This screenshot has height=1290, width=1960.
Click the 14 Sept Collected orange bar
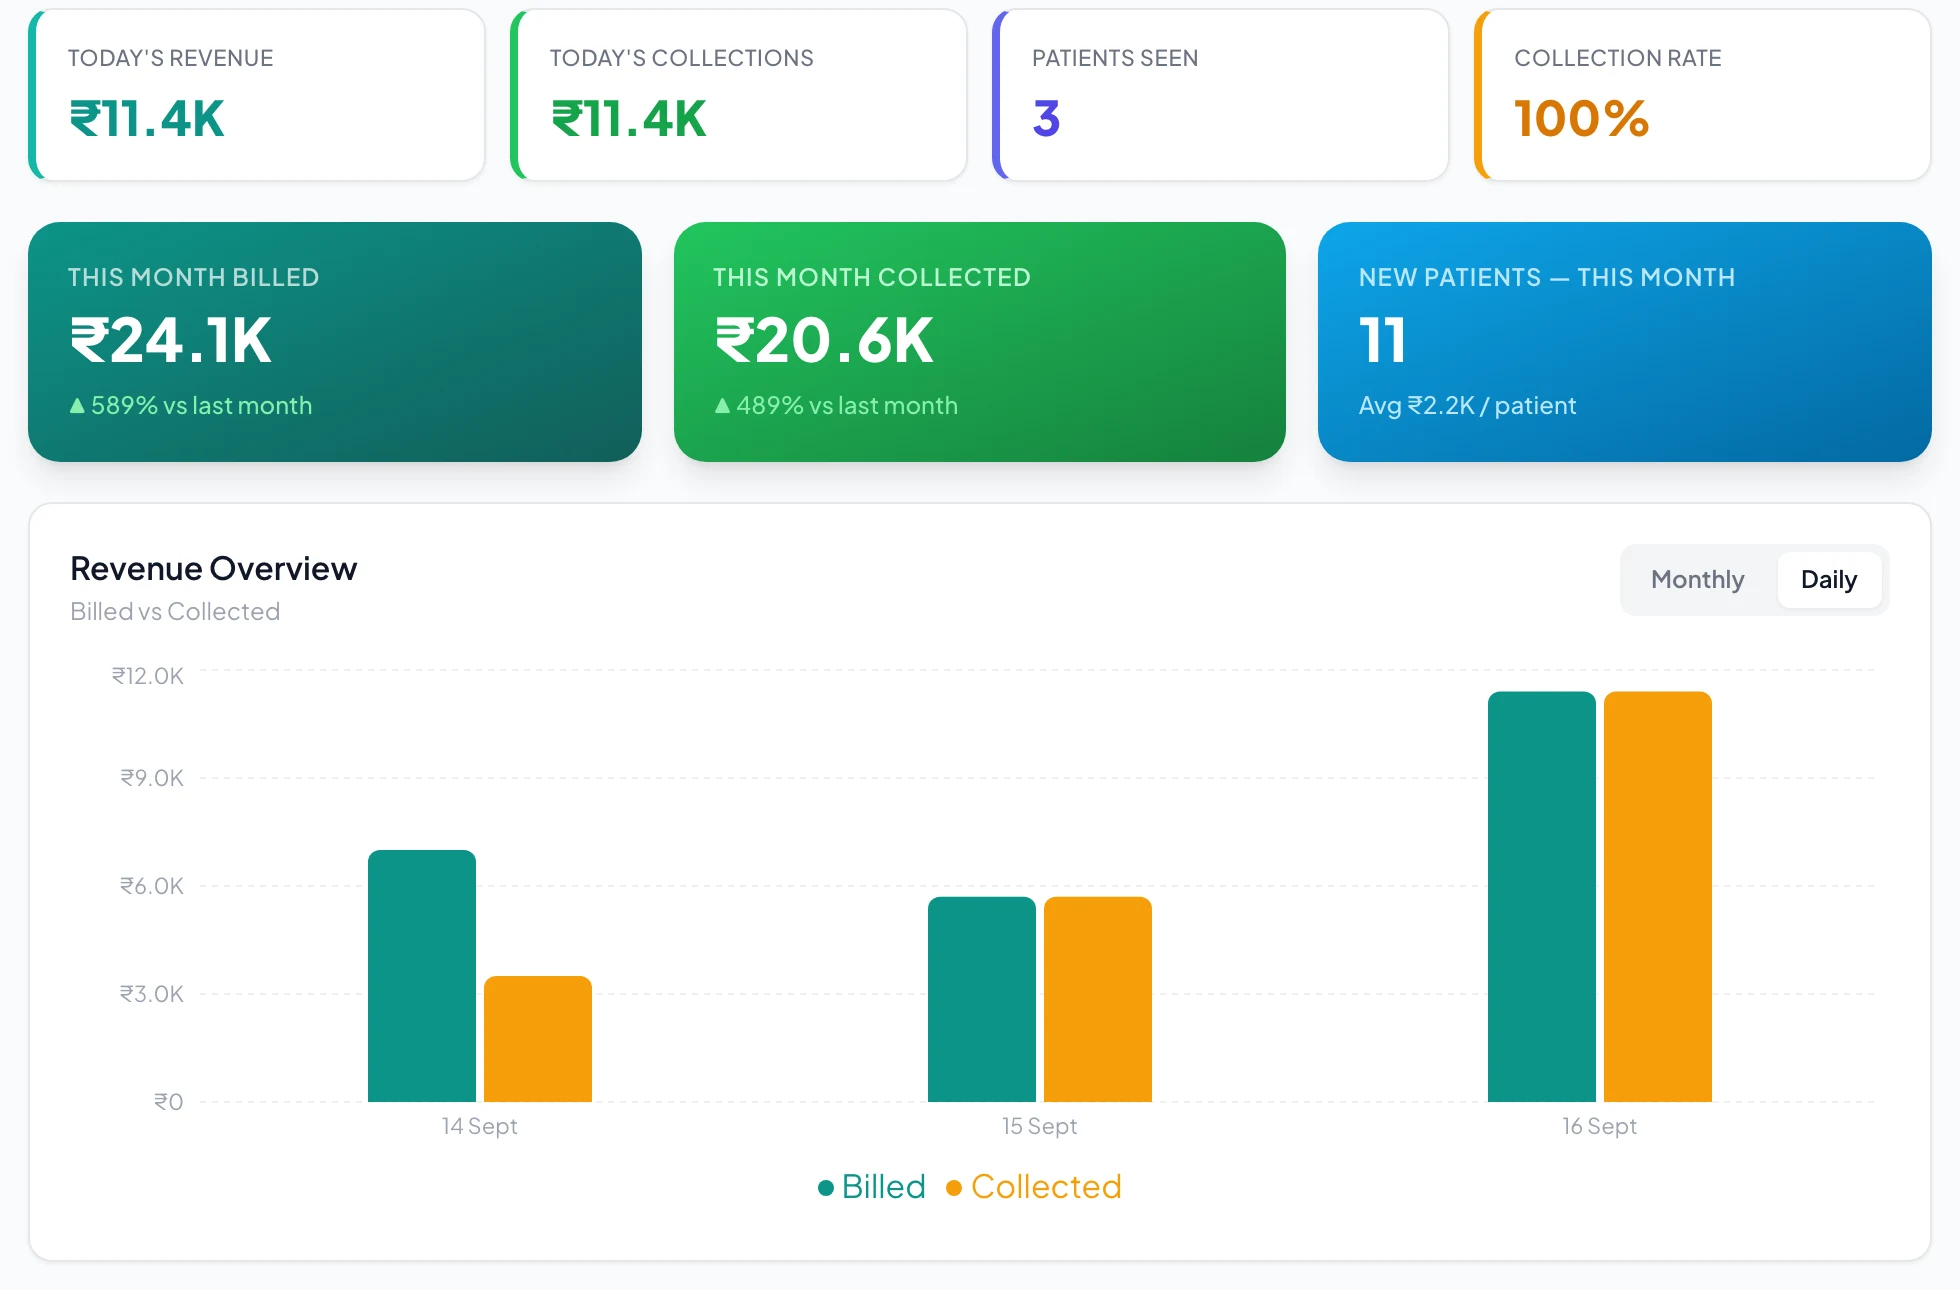click(x=538, y=1039)
